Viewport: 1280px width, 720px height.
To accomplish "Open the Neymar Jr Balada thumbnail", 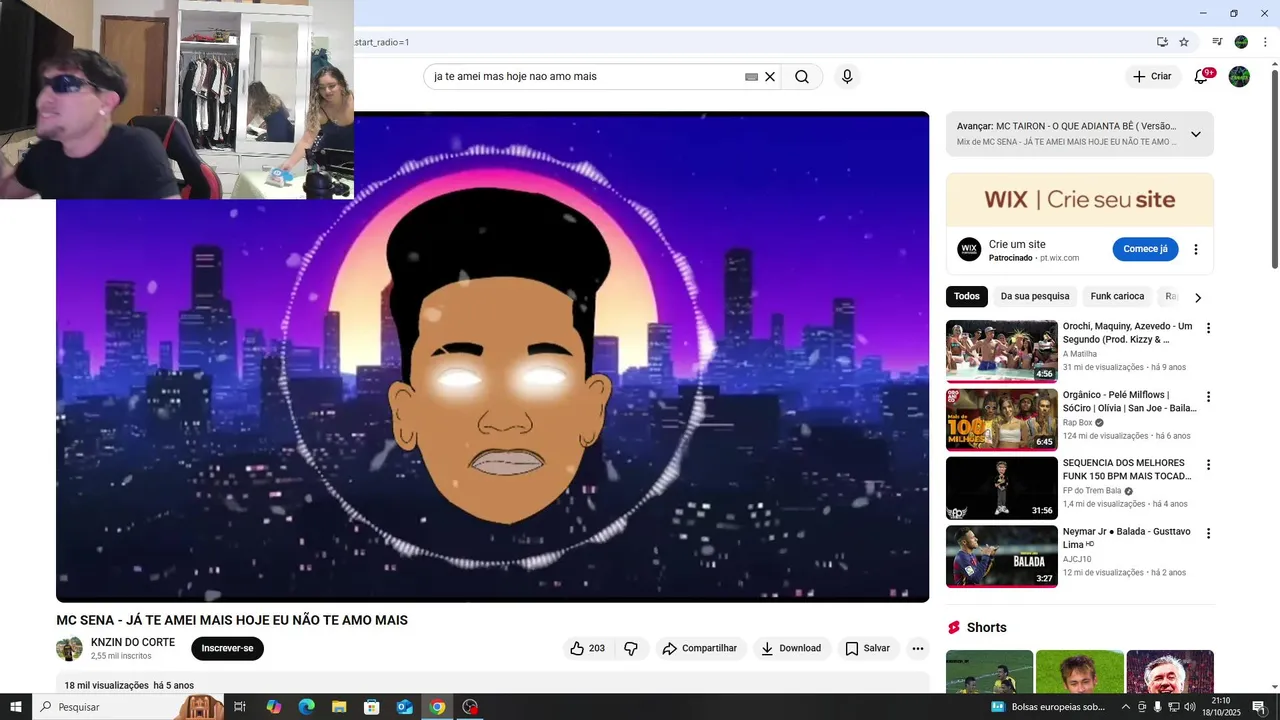I will pos(1001,557).
